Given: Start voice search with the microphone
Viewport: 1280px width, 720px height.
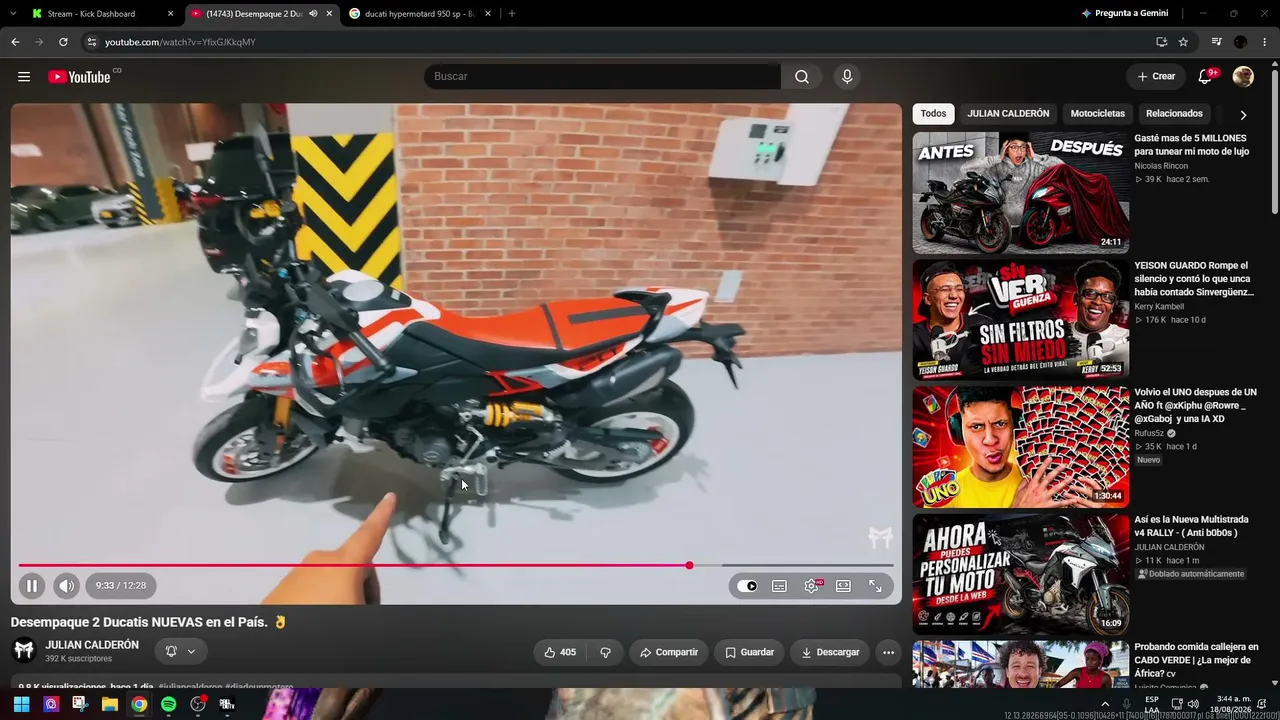Looking at the screenshot, I should (847, 77).
